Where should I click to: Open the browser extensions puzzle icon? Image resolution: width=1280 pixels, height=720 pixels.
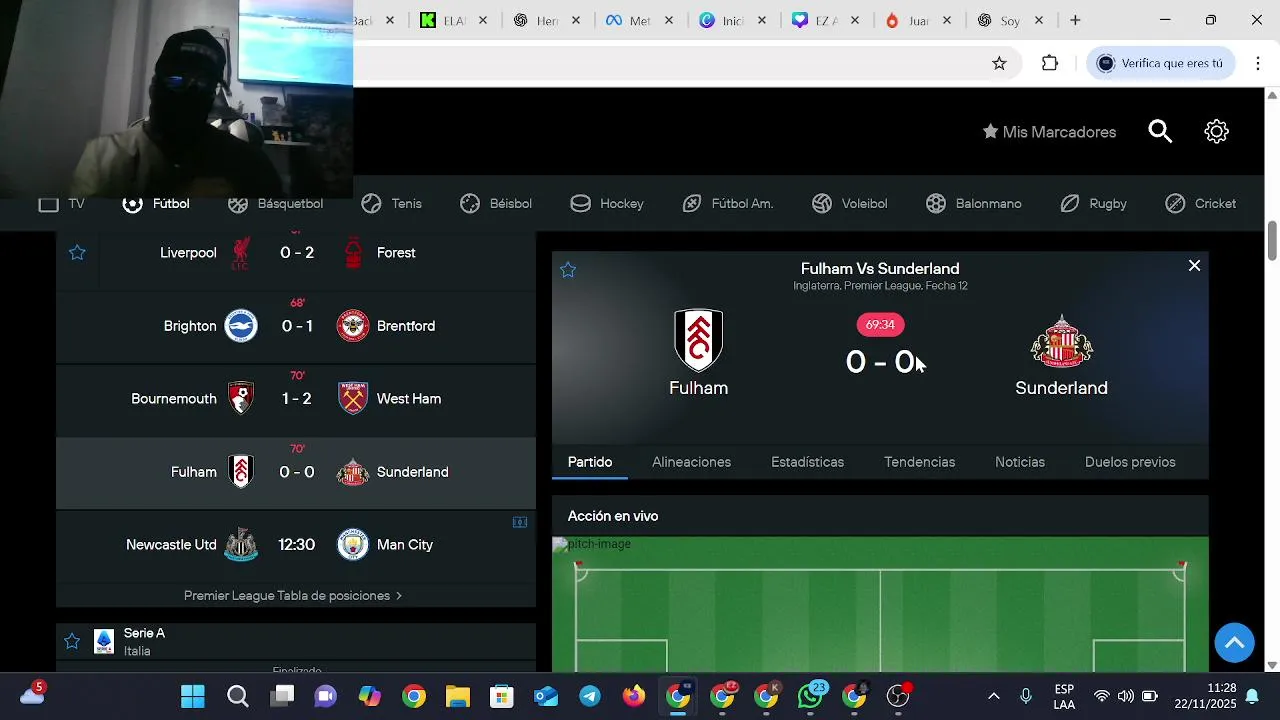click(x=1049, y=63)
